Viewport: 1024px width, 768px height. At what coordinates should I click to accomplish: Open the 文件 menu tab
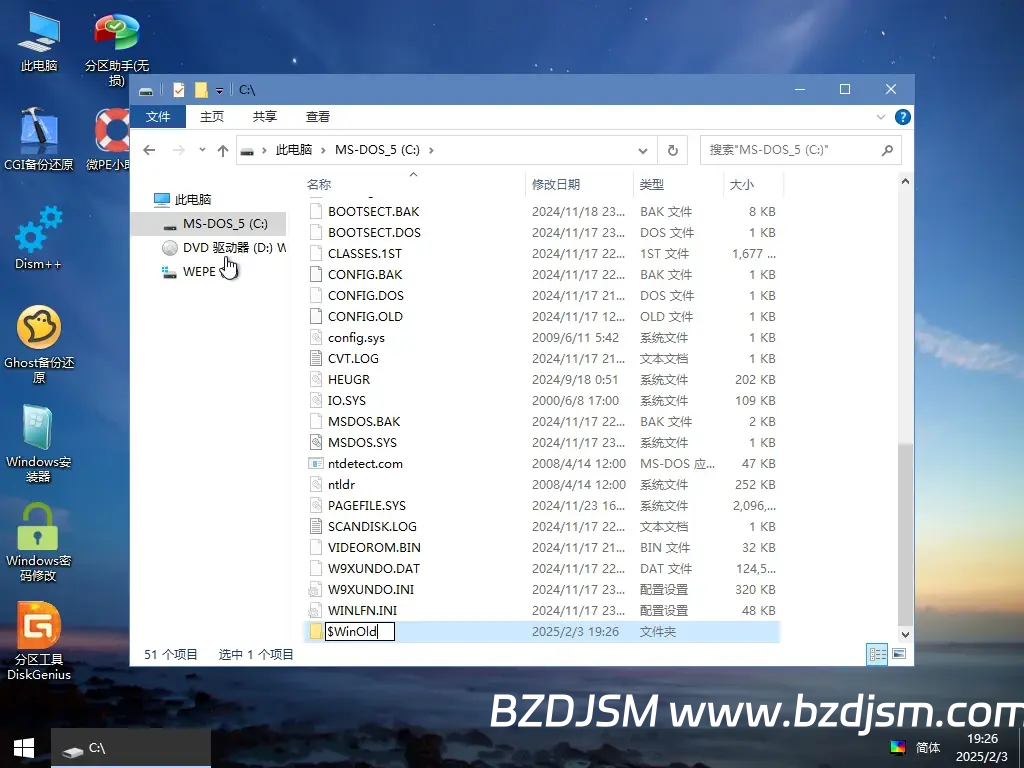[x=158, y=116]
